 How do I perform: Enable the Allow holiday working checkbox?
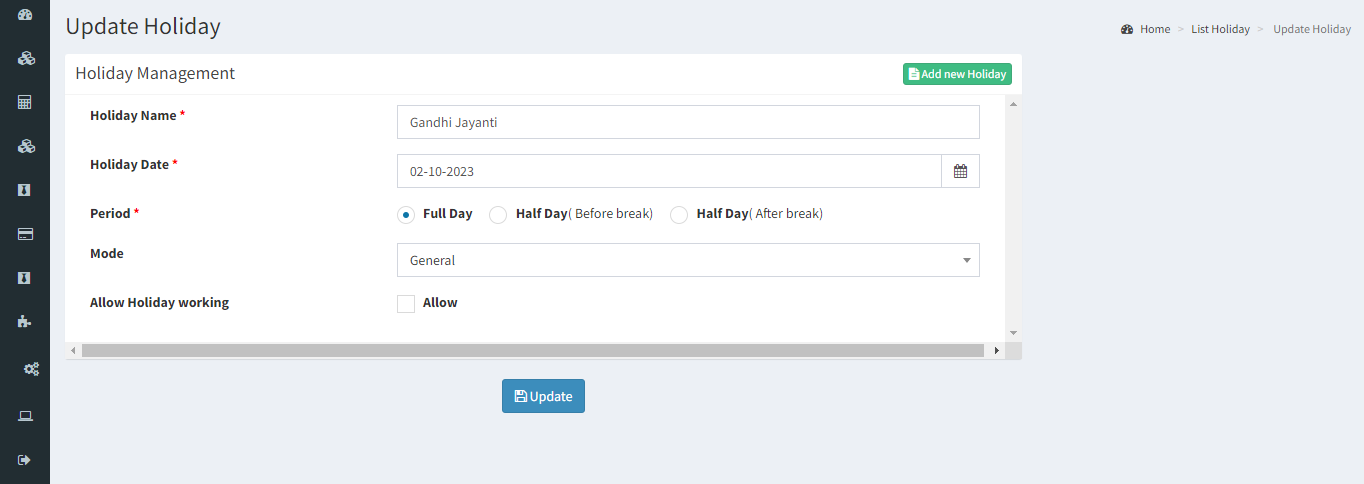point(406,304)
